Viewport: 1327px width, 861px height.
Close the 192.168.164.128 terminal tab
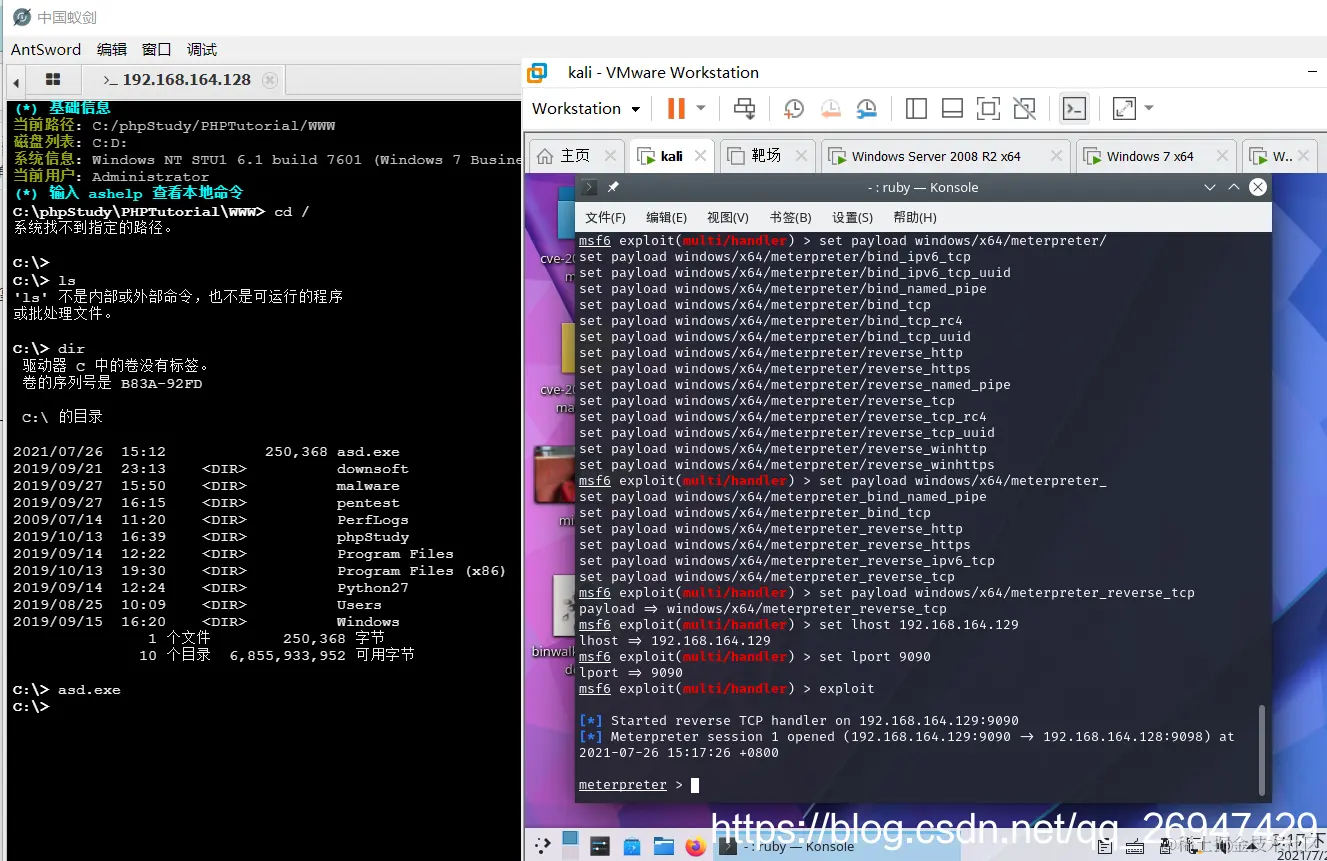[x=269, y=80]
